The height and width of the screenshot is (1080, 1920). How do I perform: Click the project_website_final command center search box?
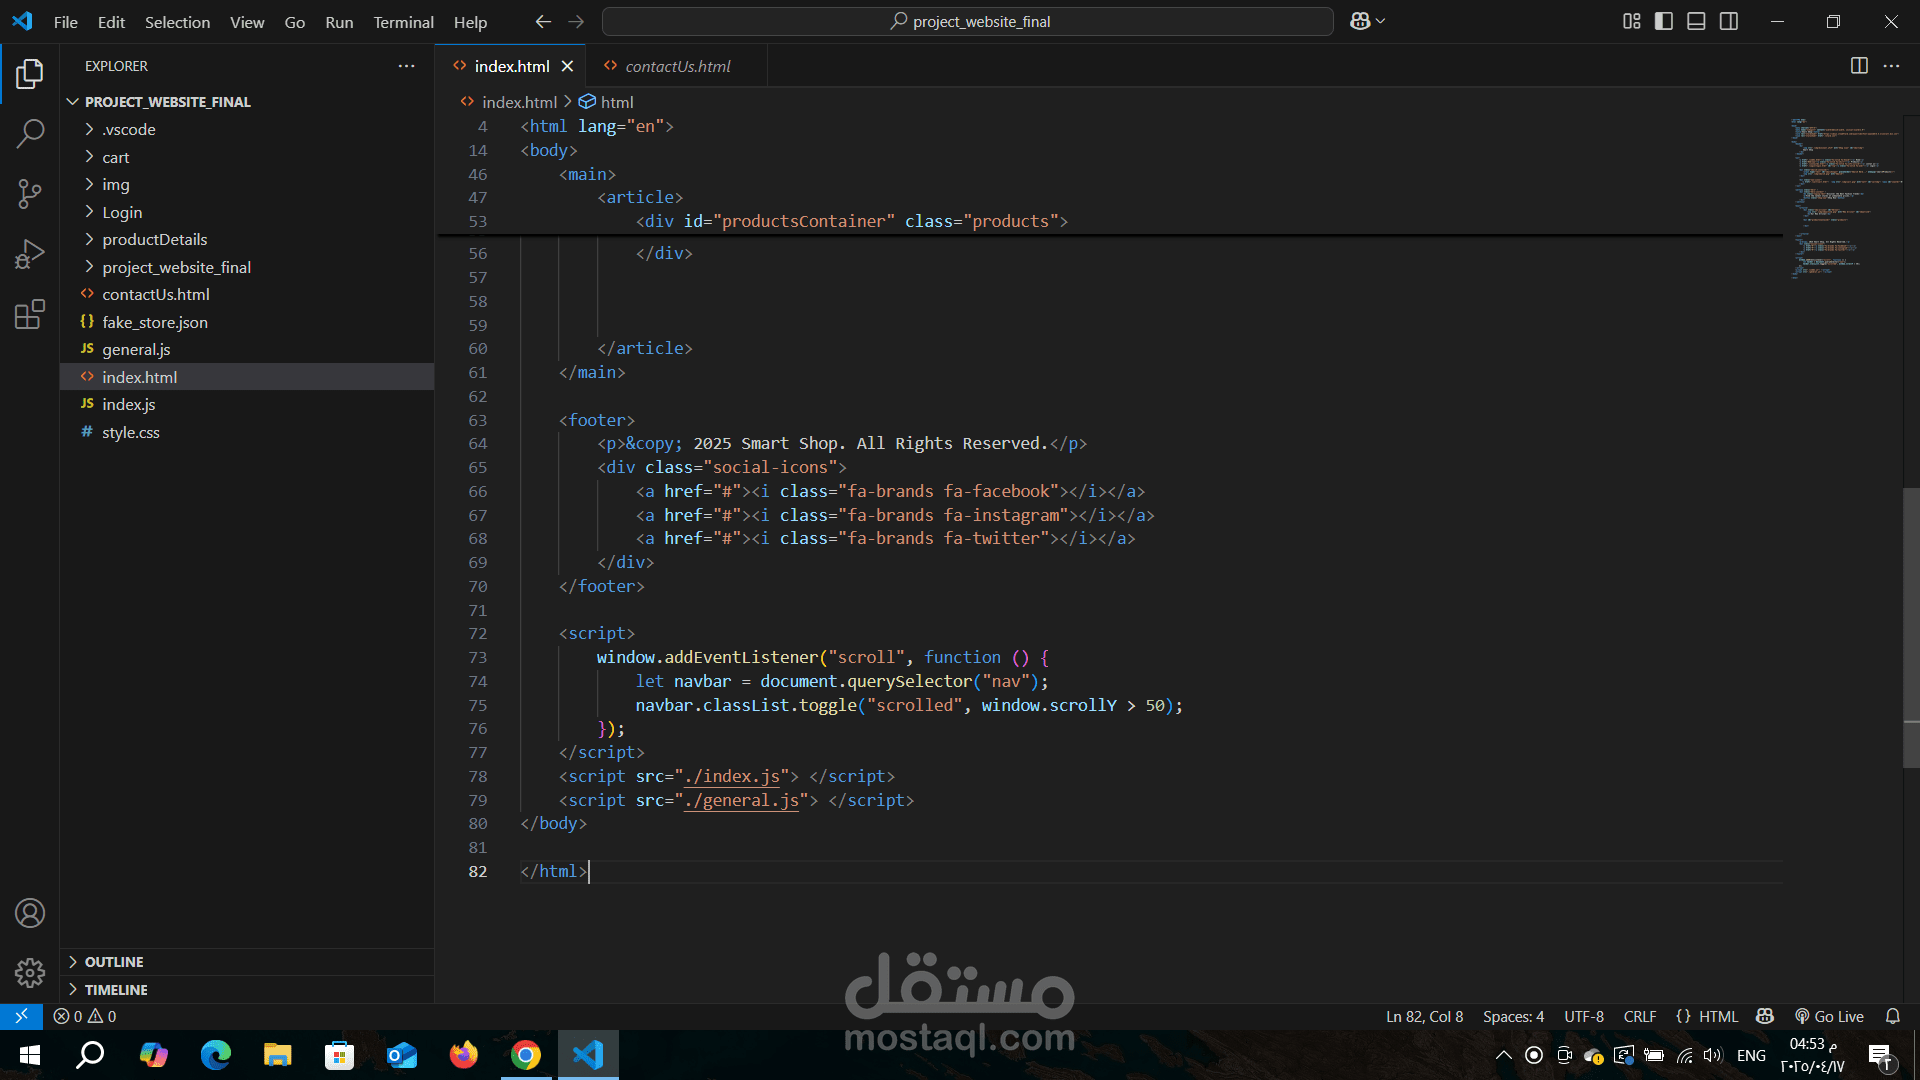(968, 21)
